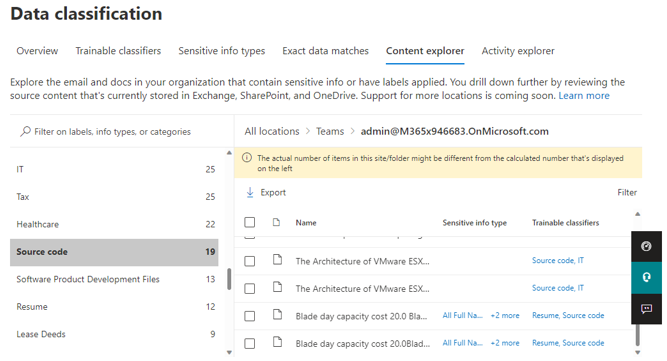
Task: Click Resume, Source code on Blade 20.0Blad... row
Action: point(568,343)
